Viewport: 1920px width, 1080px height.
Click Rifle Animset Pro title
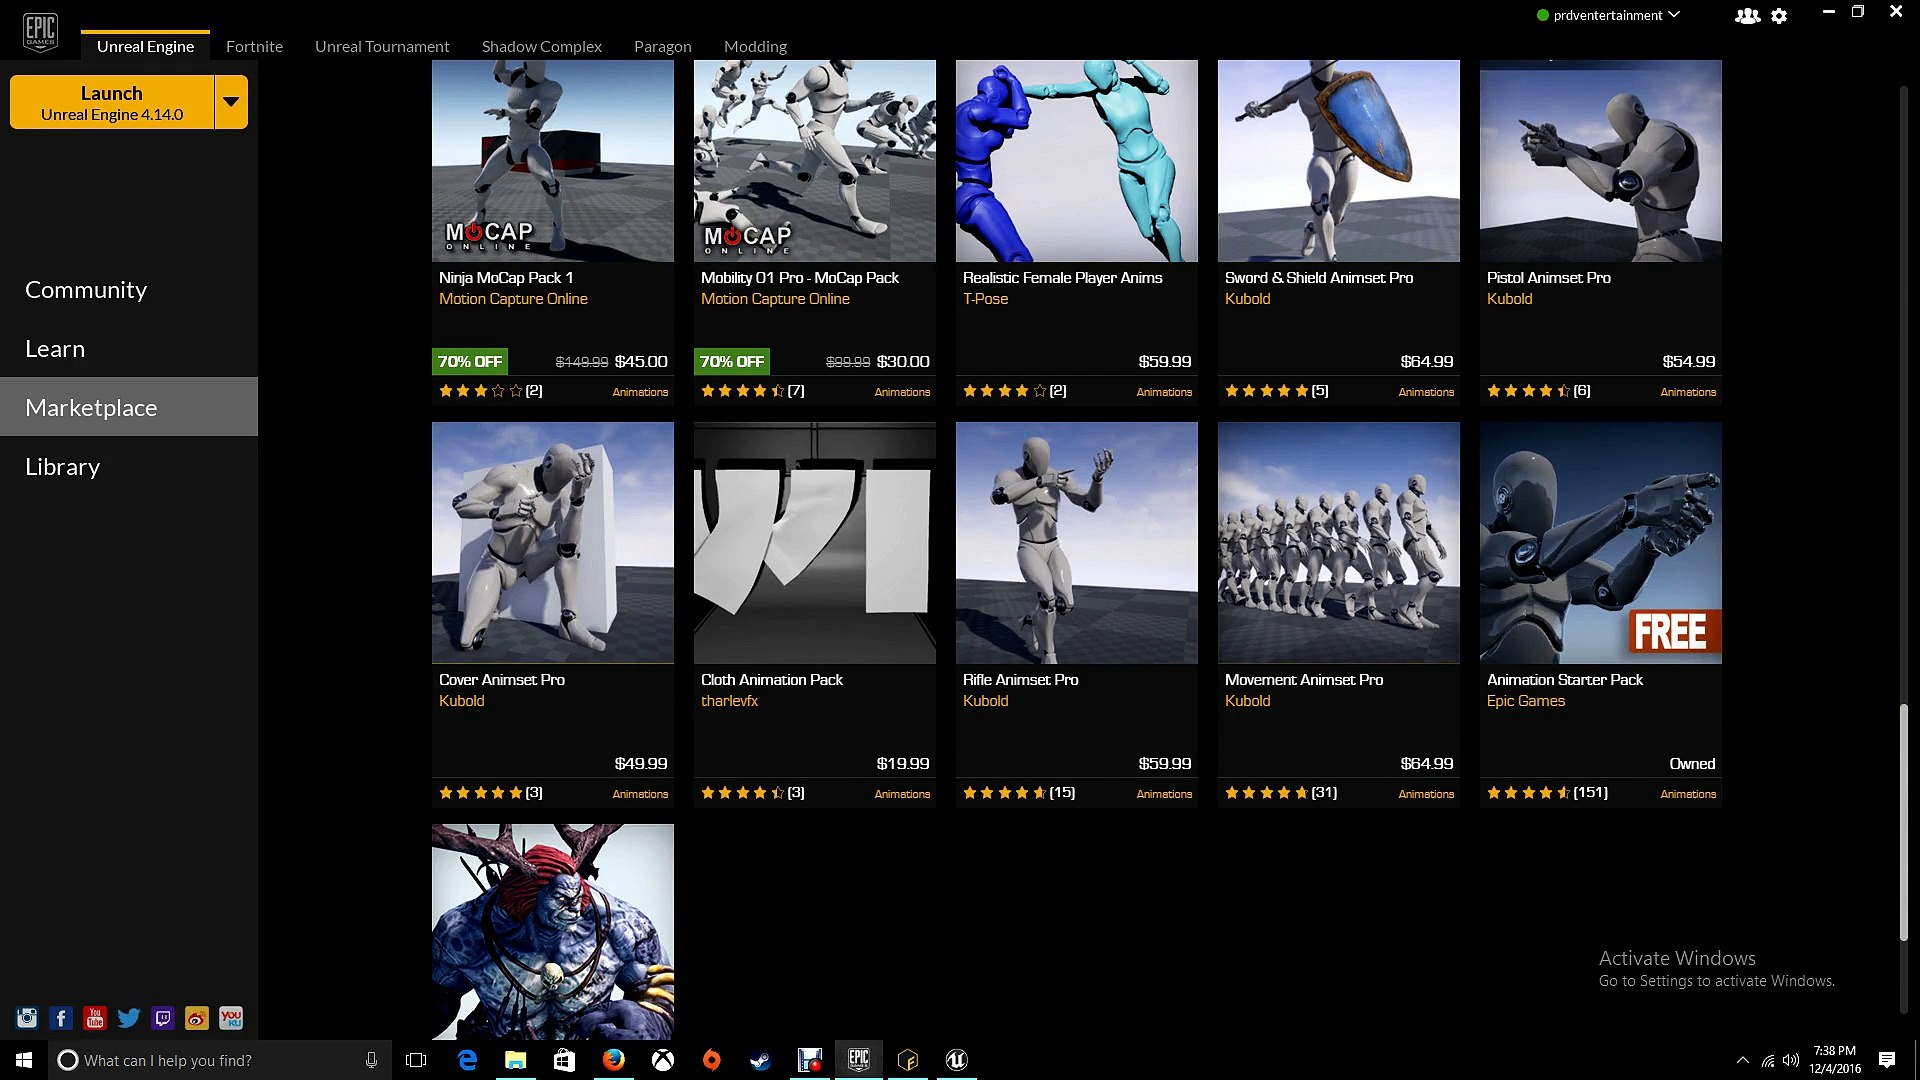coord(1020,680)
